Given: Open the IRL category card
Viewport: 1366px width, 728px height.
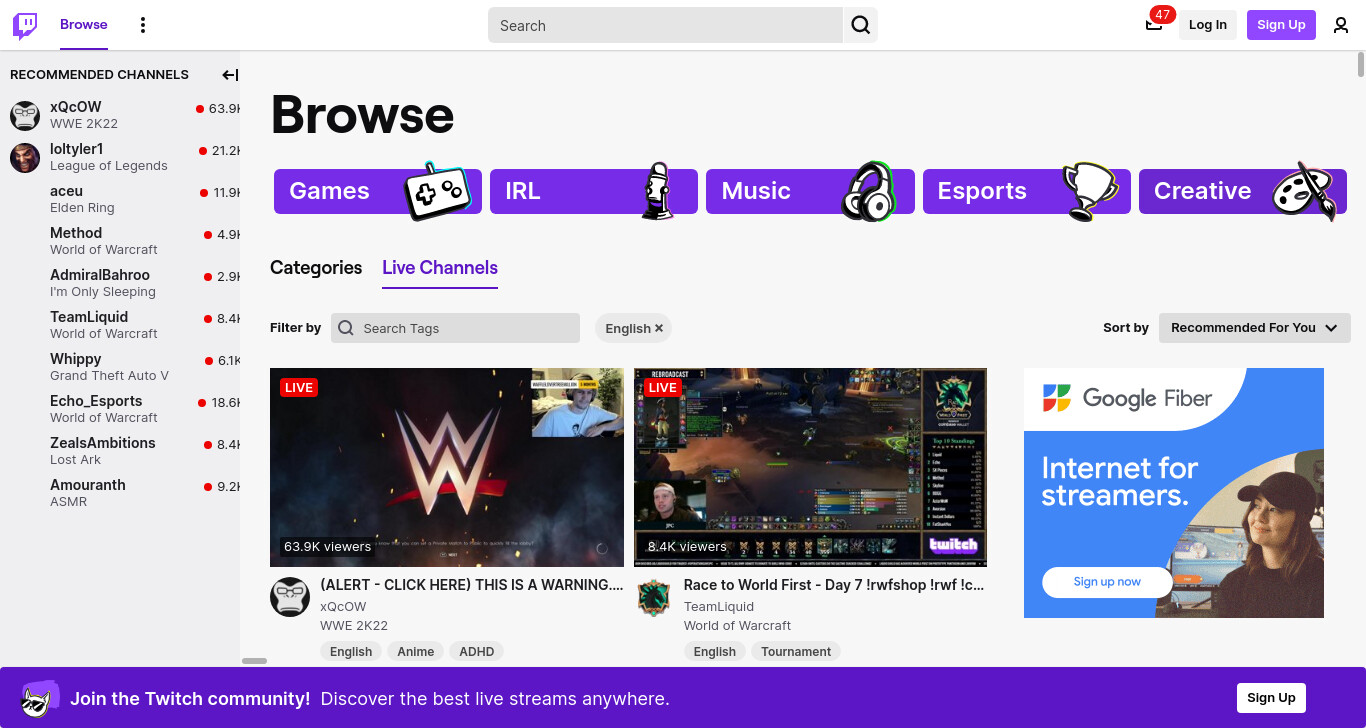Looking at the screenshot, I should [594, 191].
